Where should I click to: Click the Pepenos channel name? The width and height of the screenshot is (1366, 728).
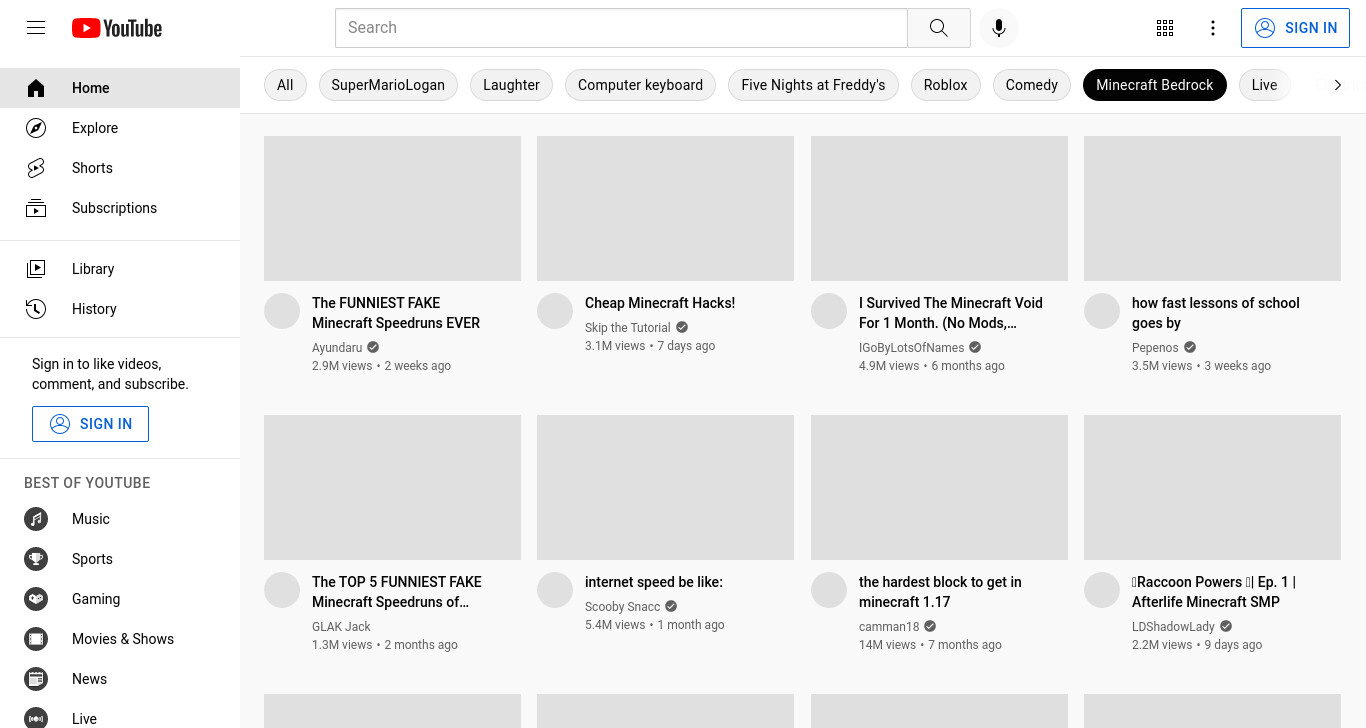click(1155, 348)
